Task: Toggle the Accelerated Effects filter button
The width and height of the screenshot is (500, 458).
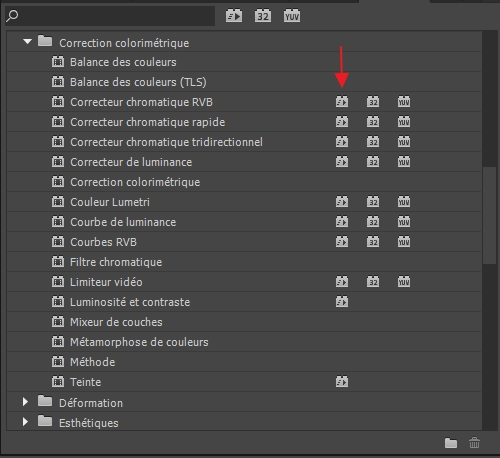Action: tap(234, 16)
